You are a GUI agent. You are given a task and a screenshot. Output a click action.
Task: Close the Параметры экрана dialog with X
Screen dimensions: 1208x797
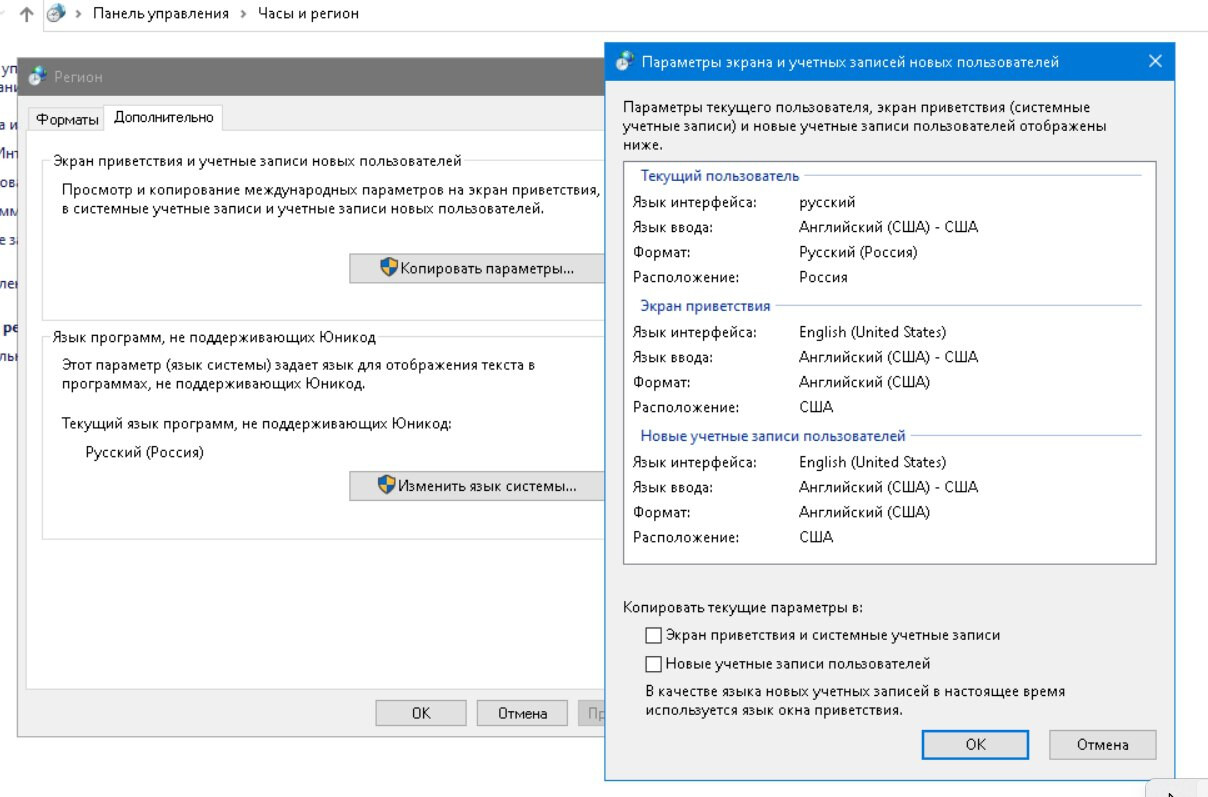pyautogui.click(x=1155, y=62)
